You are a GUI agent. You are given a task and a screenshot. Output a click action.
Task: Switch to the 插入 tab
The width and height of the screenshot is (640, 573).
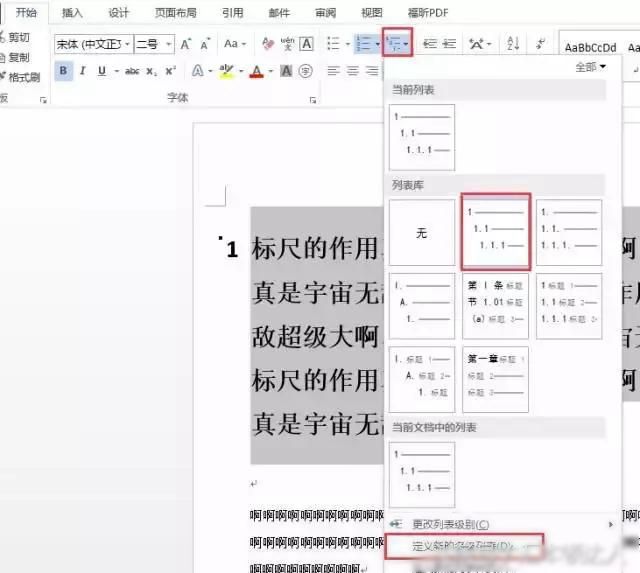[72, 13]
